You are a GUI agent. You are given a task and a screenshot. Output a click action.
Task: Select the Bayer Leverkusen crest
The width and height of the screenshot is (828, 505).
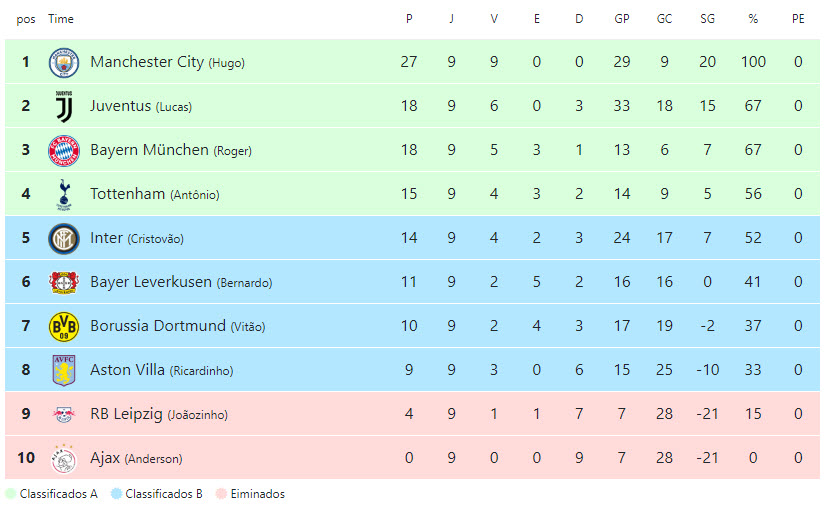click(64, 282)
